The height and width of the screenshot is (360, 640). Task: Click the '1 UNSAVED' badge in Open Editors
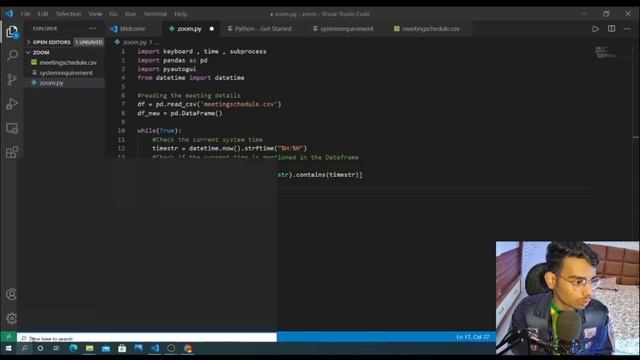click(89, 42)
